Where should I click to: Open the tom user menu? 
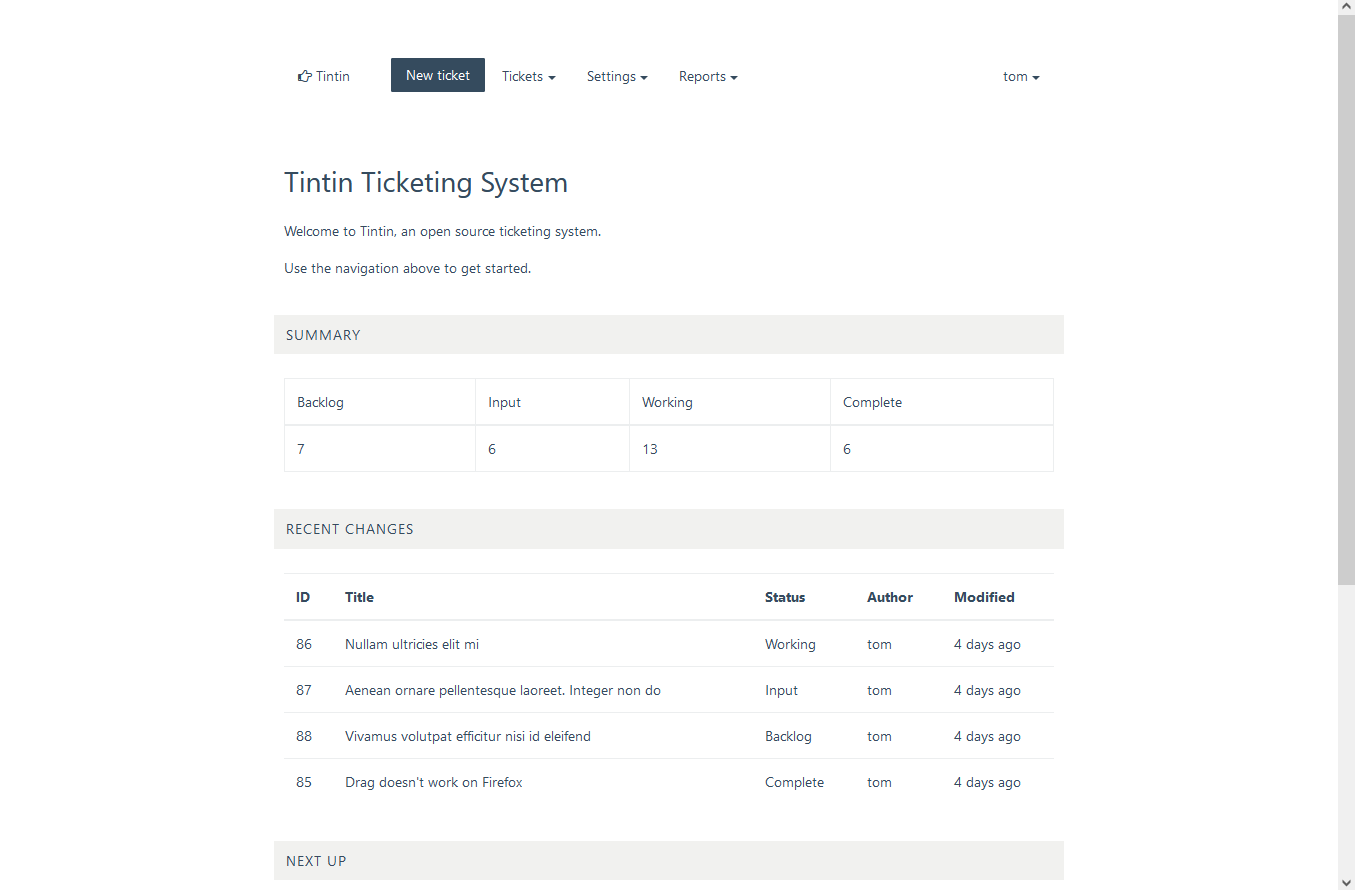[1021, 77]
